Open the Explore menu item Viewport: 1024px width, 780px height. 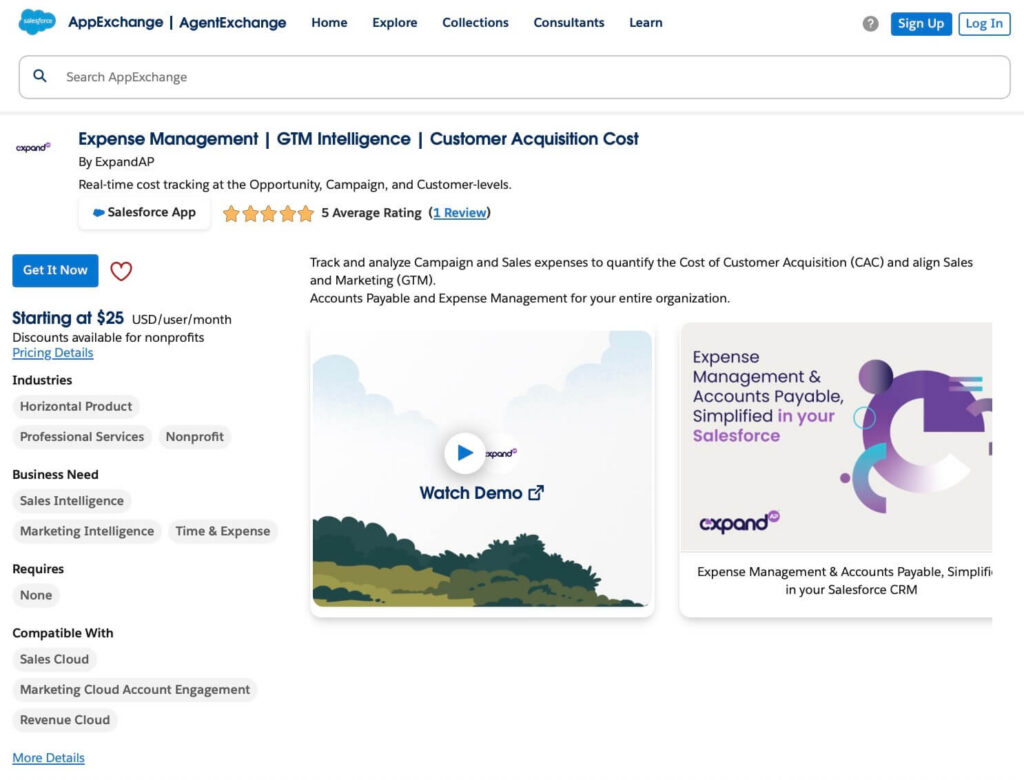(x=394, y=23)
